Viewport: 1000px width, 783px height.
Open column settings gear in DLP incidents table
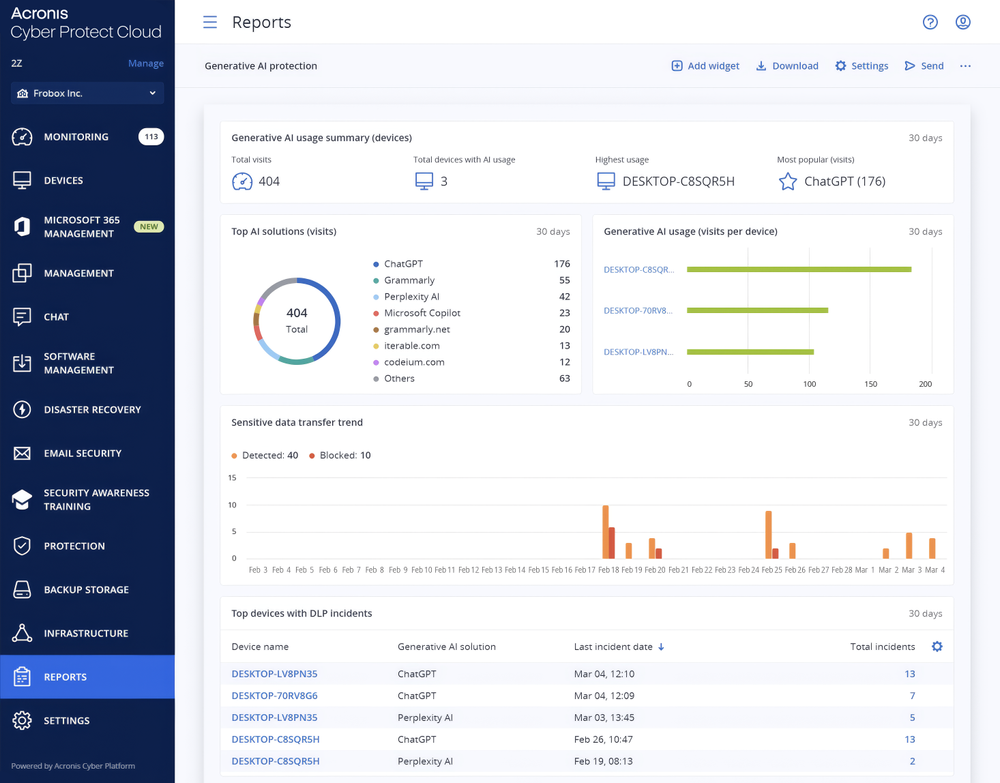937,647
